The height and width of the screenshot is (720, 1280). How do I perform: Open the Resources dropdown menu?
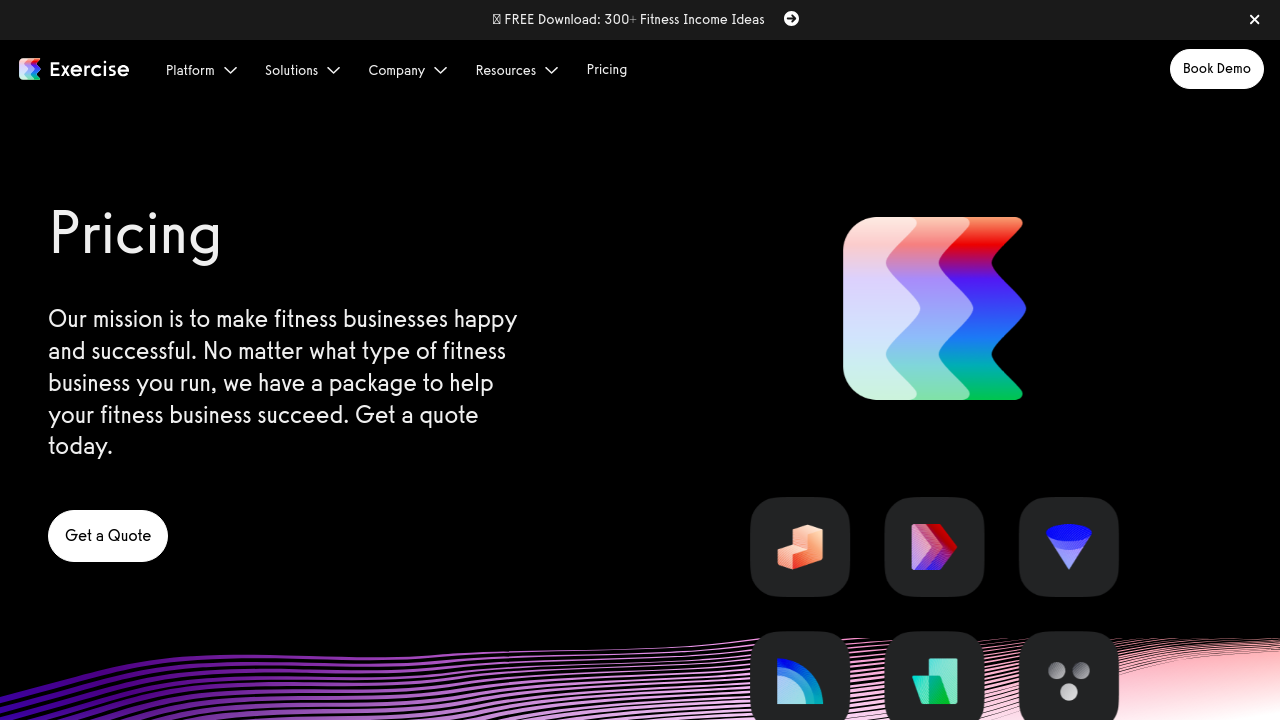[516, 70]
